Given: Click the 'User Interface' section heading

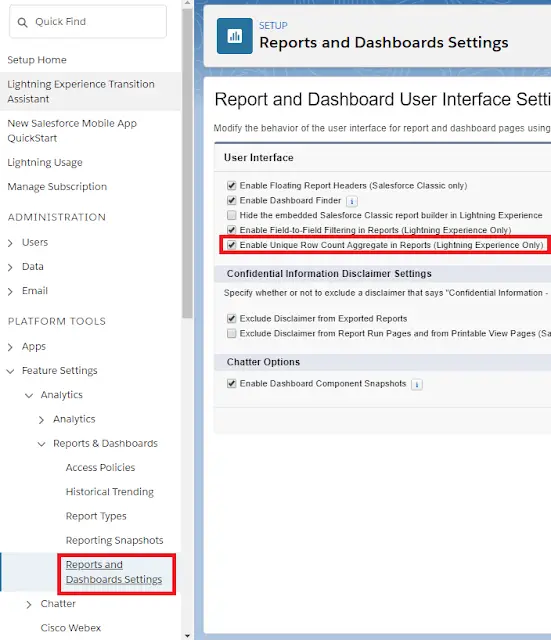Looking at the screenshot, I should 259,158.
